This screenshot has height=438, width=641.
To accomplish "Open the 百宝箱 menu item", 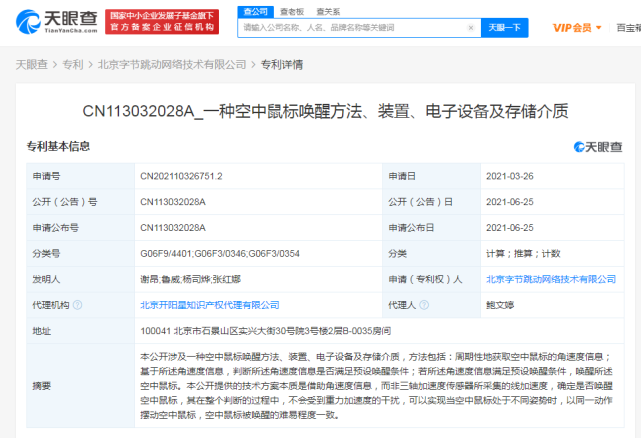I will click(628, 28).
